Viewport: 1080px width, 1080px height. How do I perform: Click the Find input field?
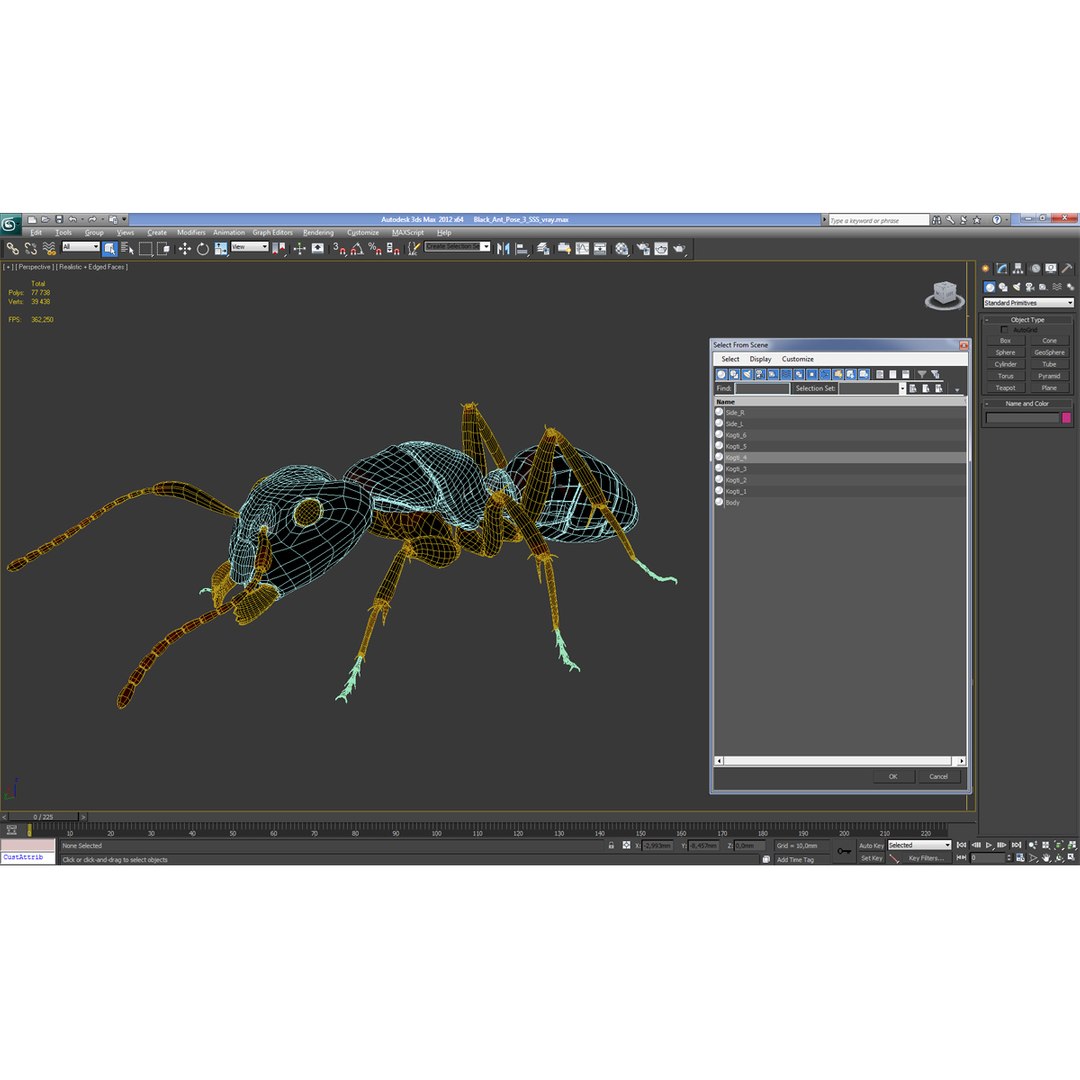[762, 388]
